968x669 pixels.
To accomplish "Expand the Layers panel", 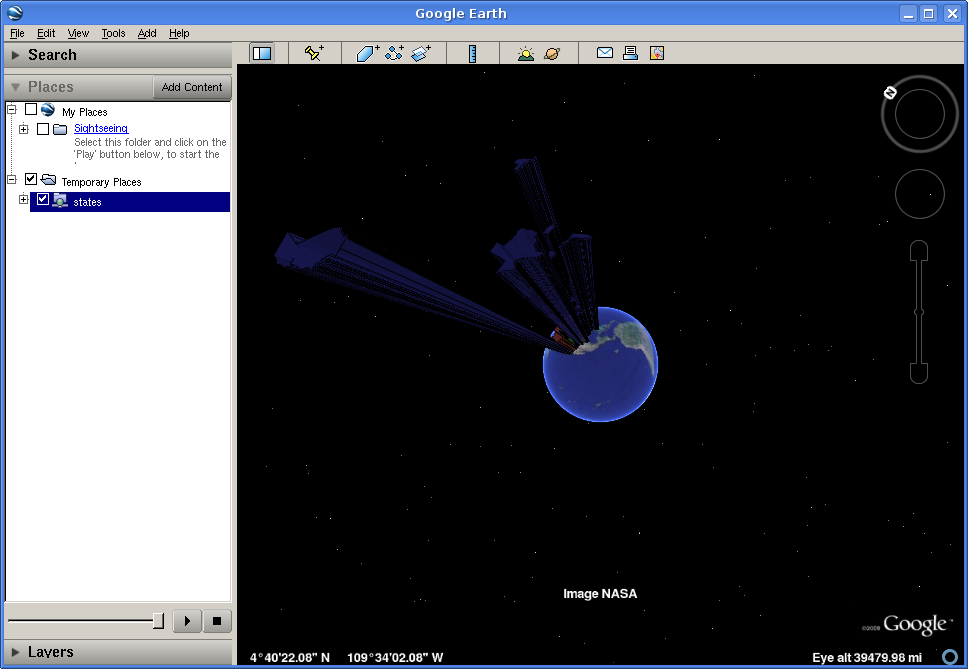I will (50, 652).
